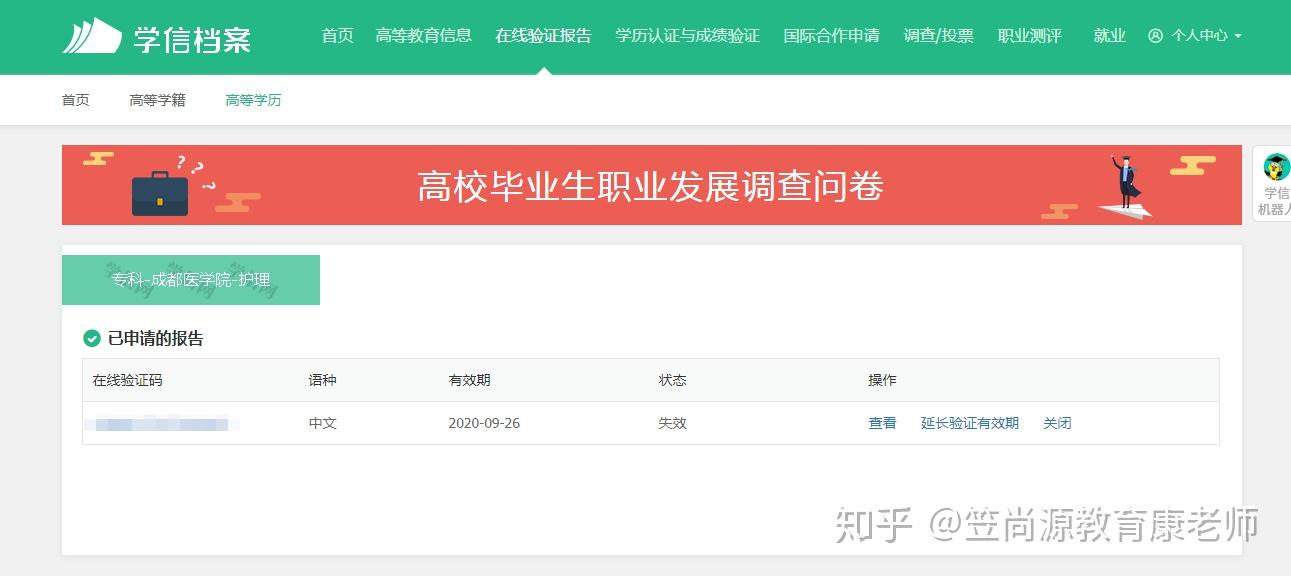The height and width of the screenshot is (576, 1291).
Task: Click the 语种 column header
Action: [x=323, y=380]
